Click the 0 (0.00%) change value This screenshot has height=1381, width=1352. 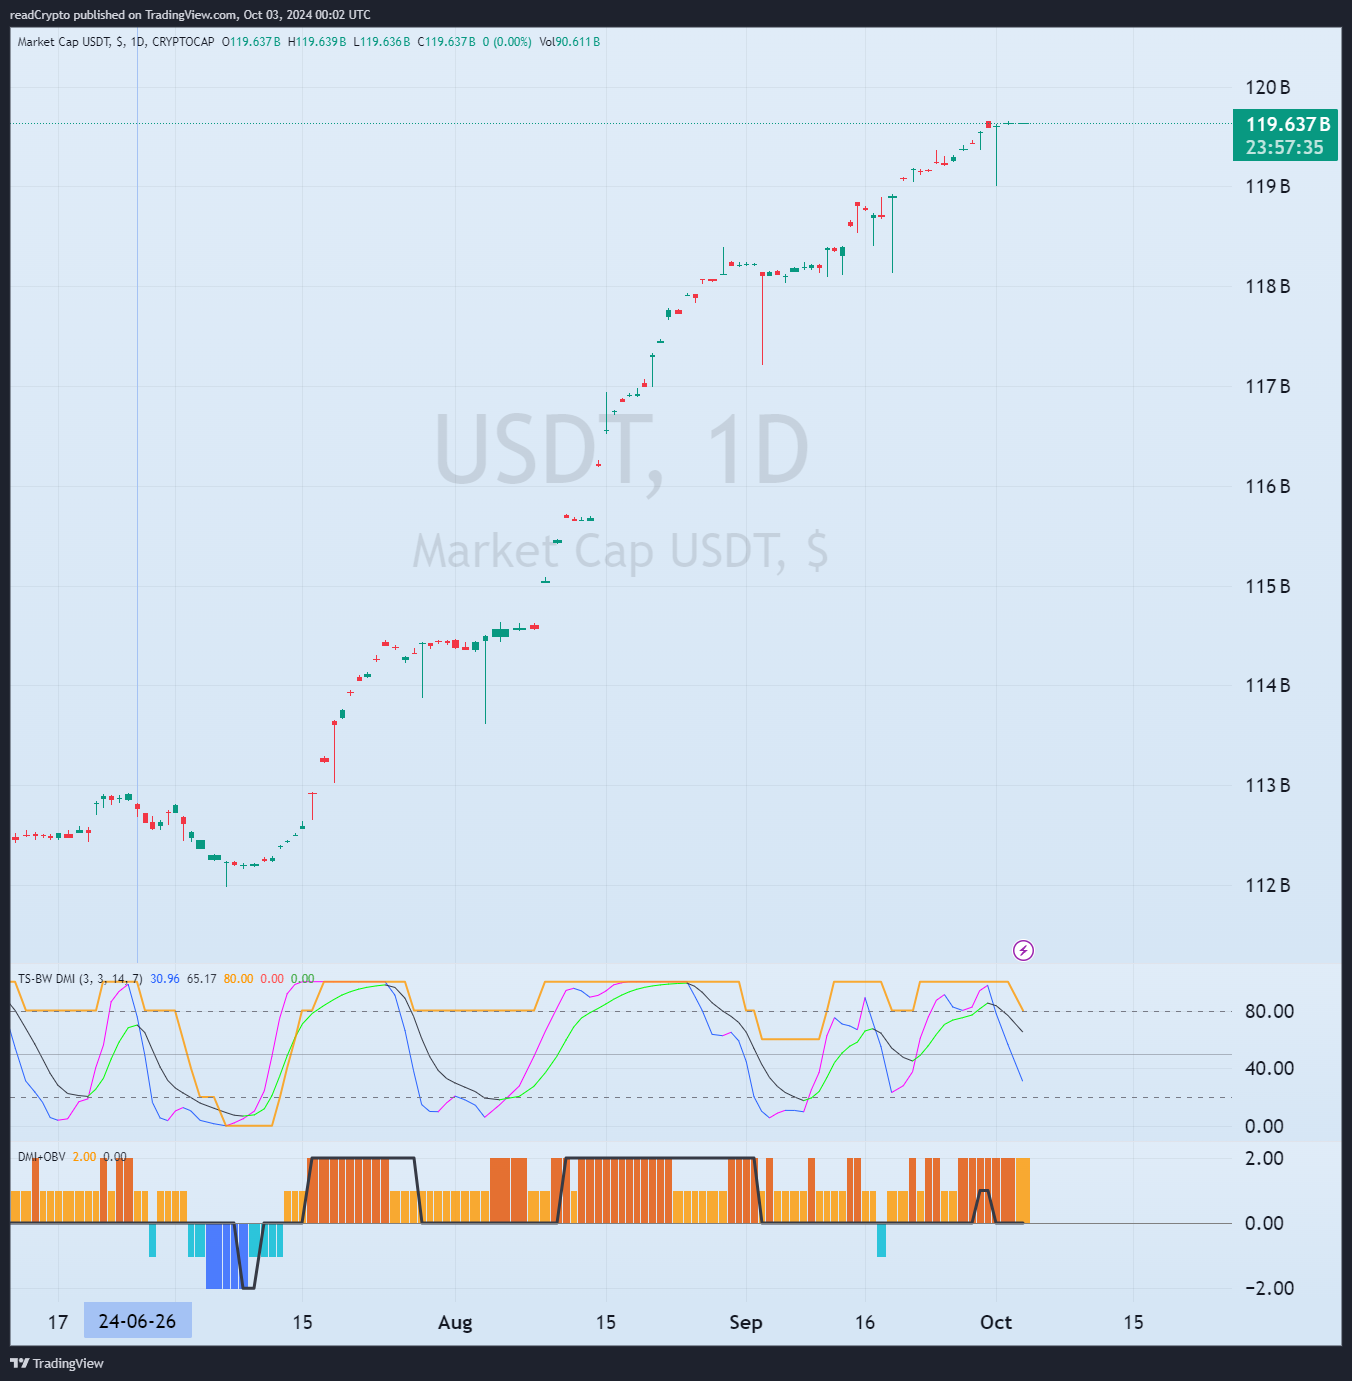(x=507, y=42)
